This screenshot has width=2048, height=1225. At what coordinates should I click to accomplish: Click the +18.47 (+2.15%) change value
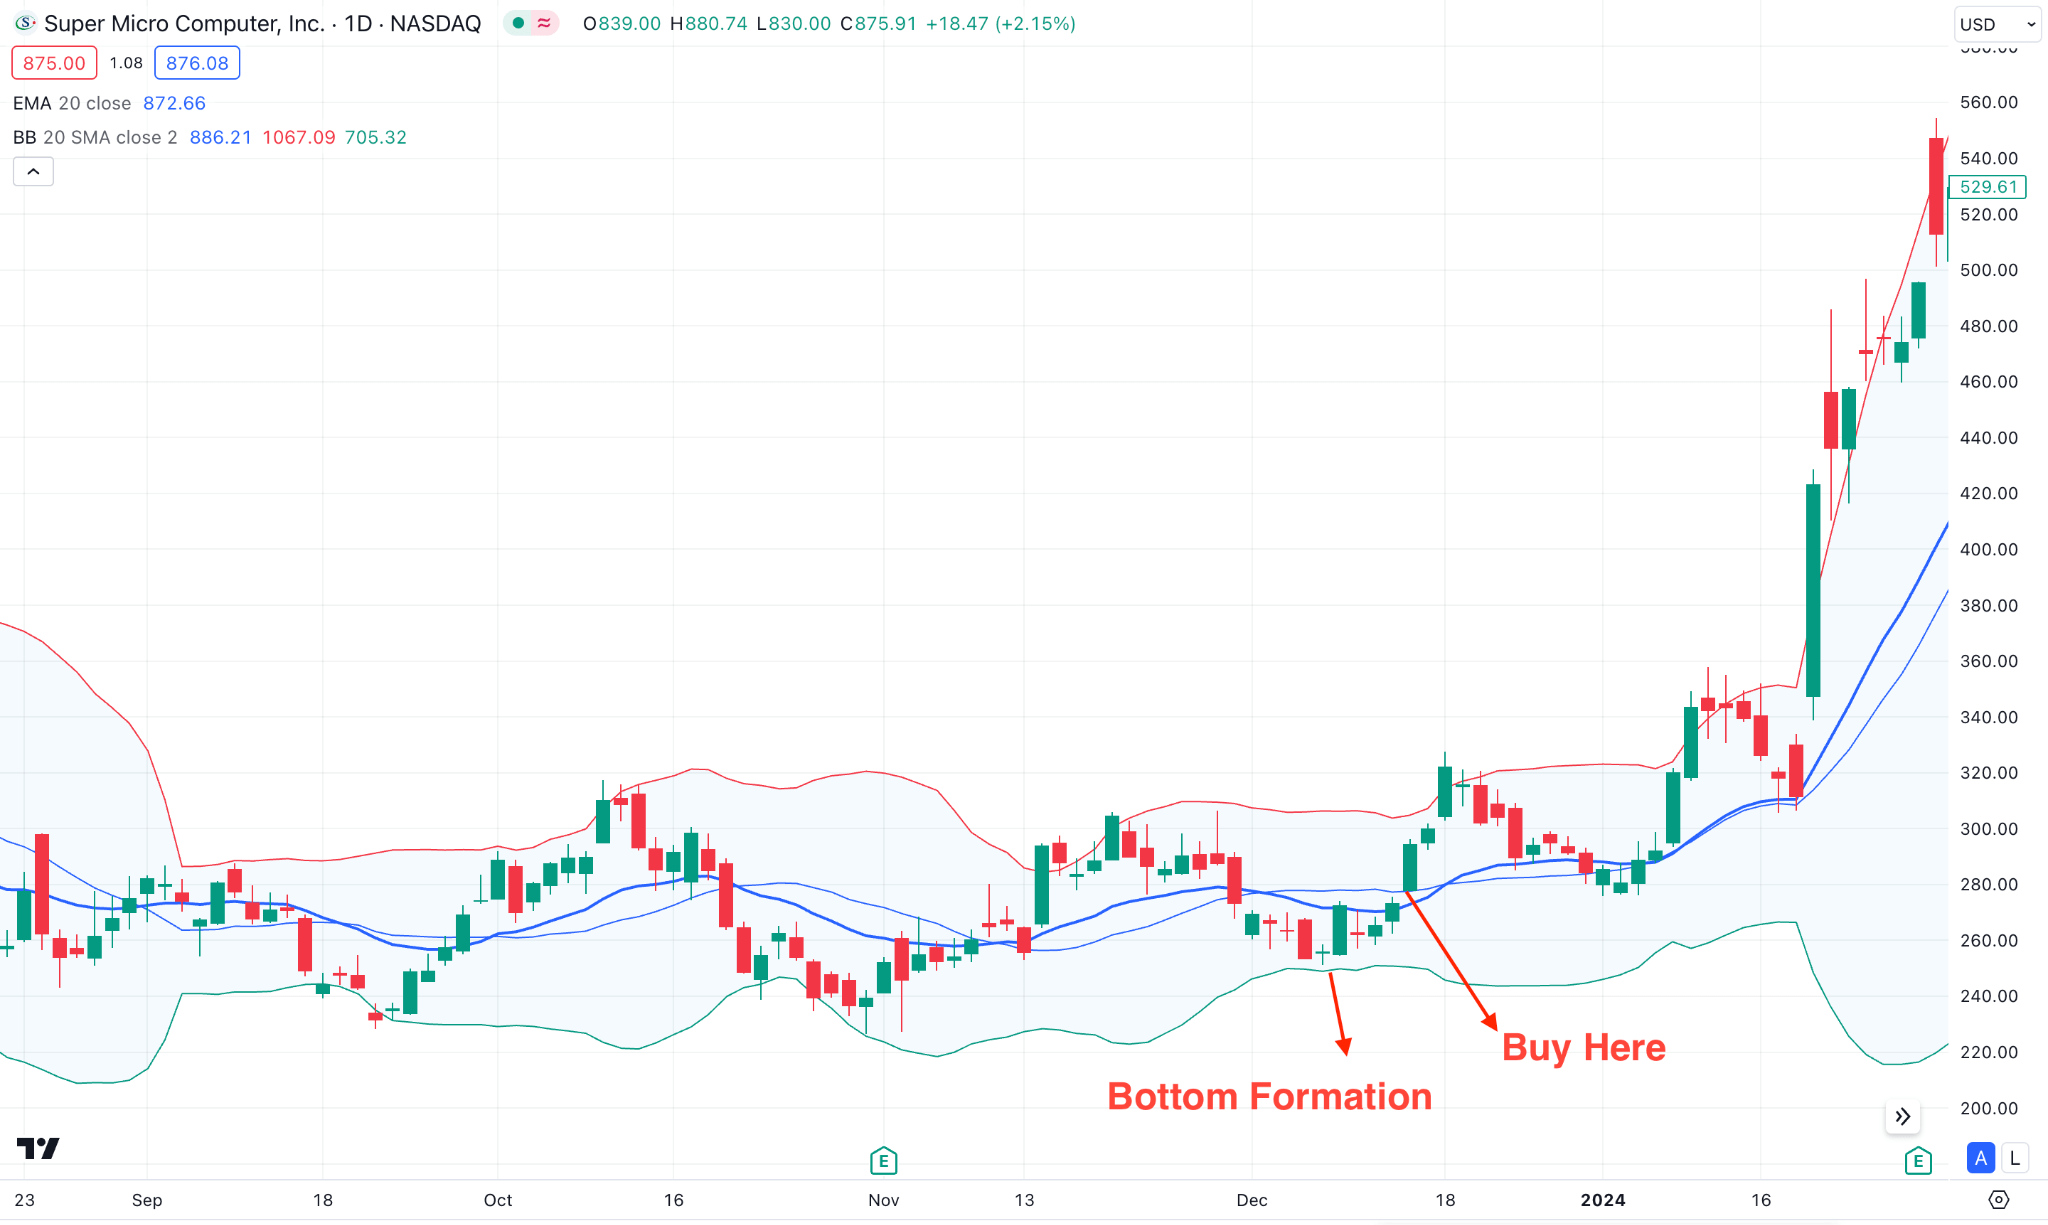tap(1001, 23)
